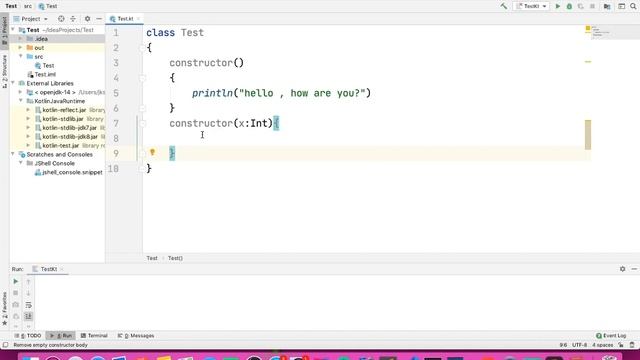
Task: Click the Collapse All icon in Project panel
Action: [73, 19]
